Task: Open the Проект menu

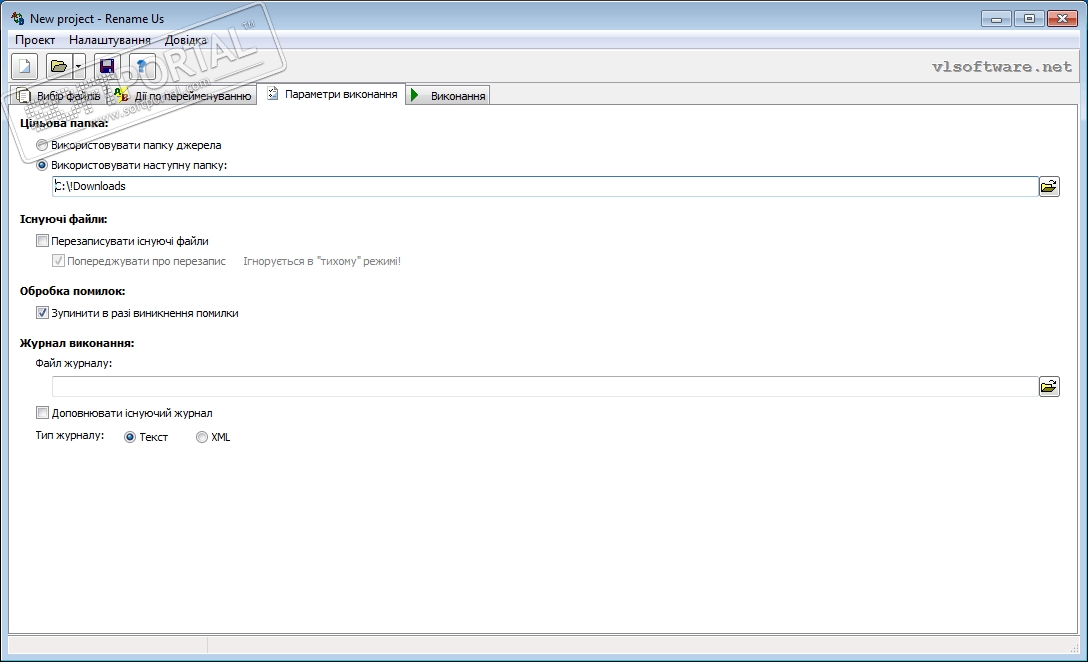Action: point(35,40)
